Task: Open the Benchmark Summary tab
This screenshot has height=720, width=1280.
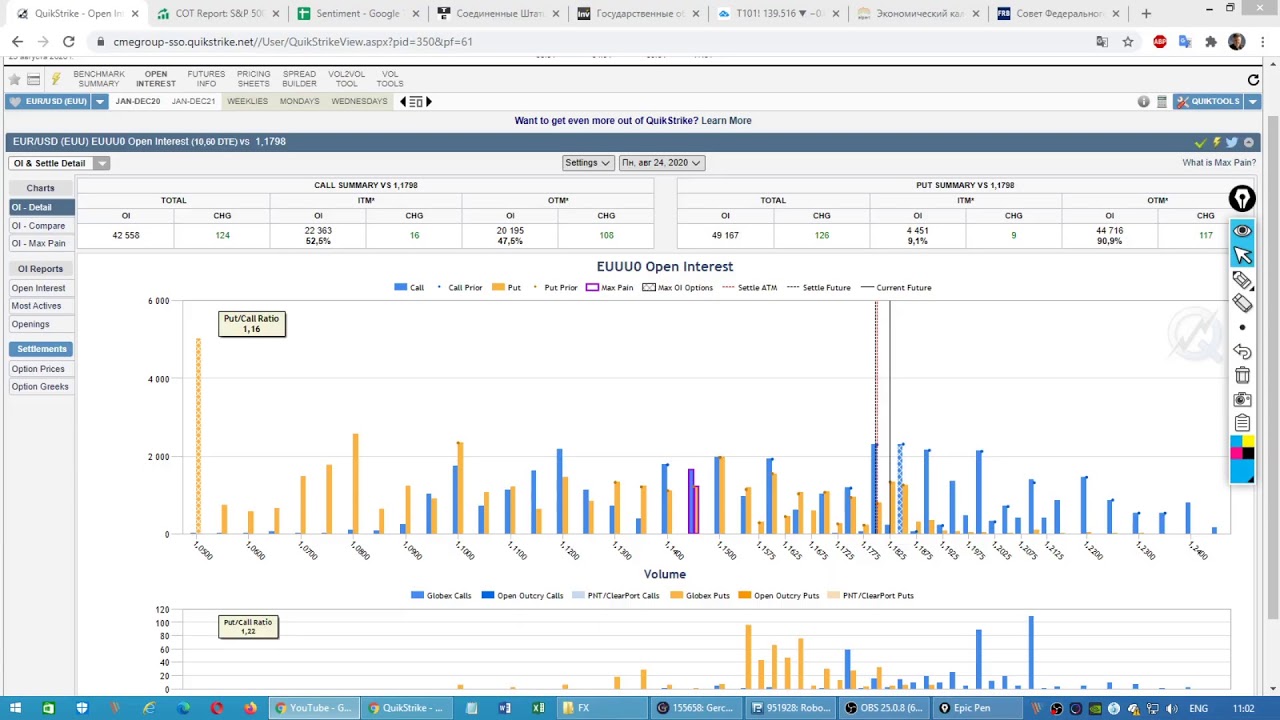Action: click(99, 79)
